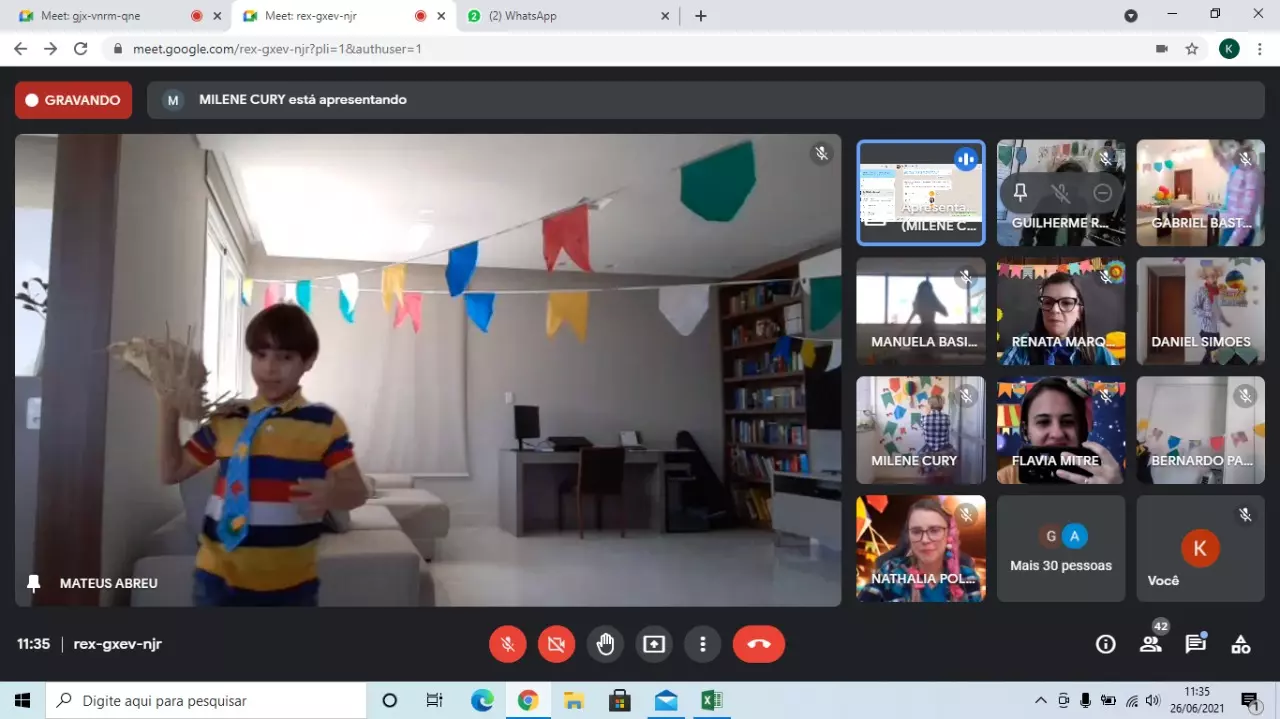Open the activities shapes icon
Screen dimensions: 1280x719
click(x=1240, y=644)
